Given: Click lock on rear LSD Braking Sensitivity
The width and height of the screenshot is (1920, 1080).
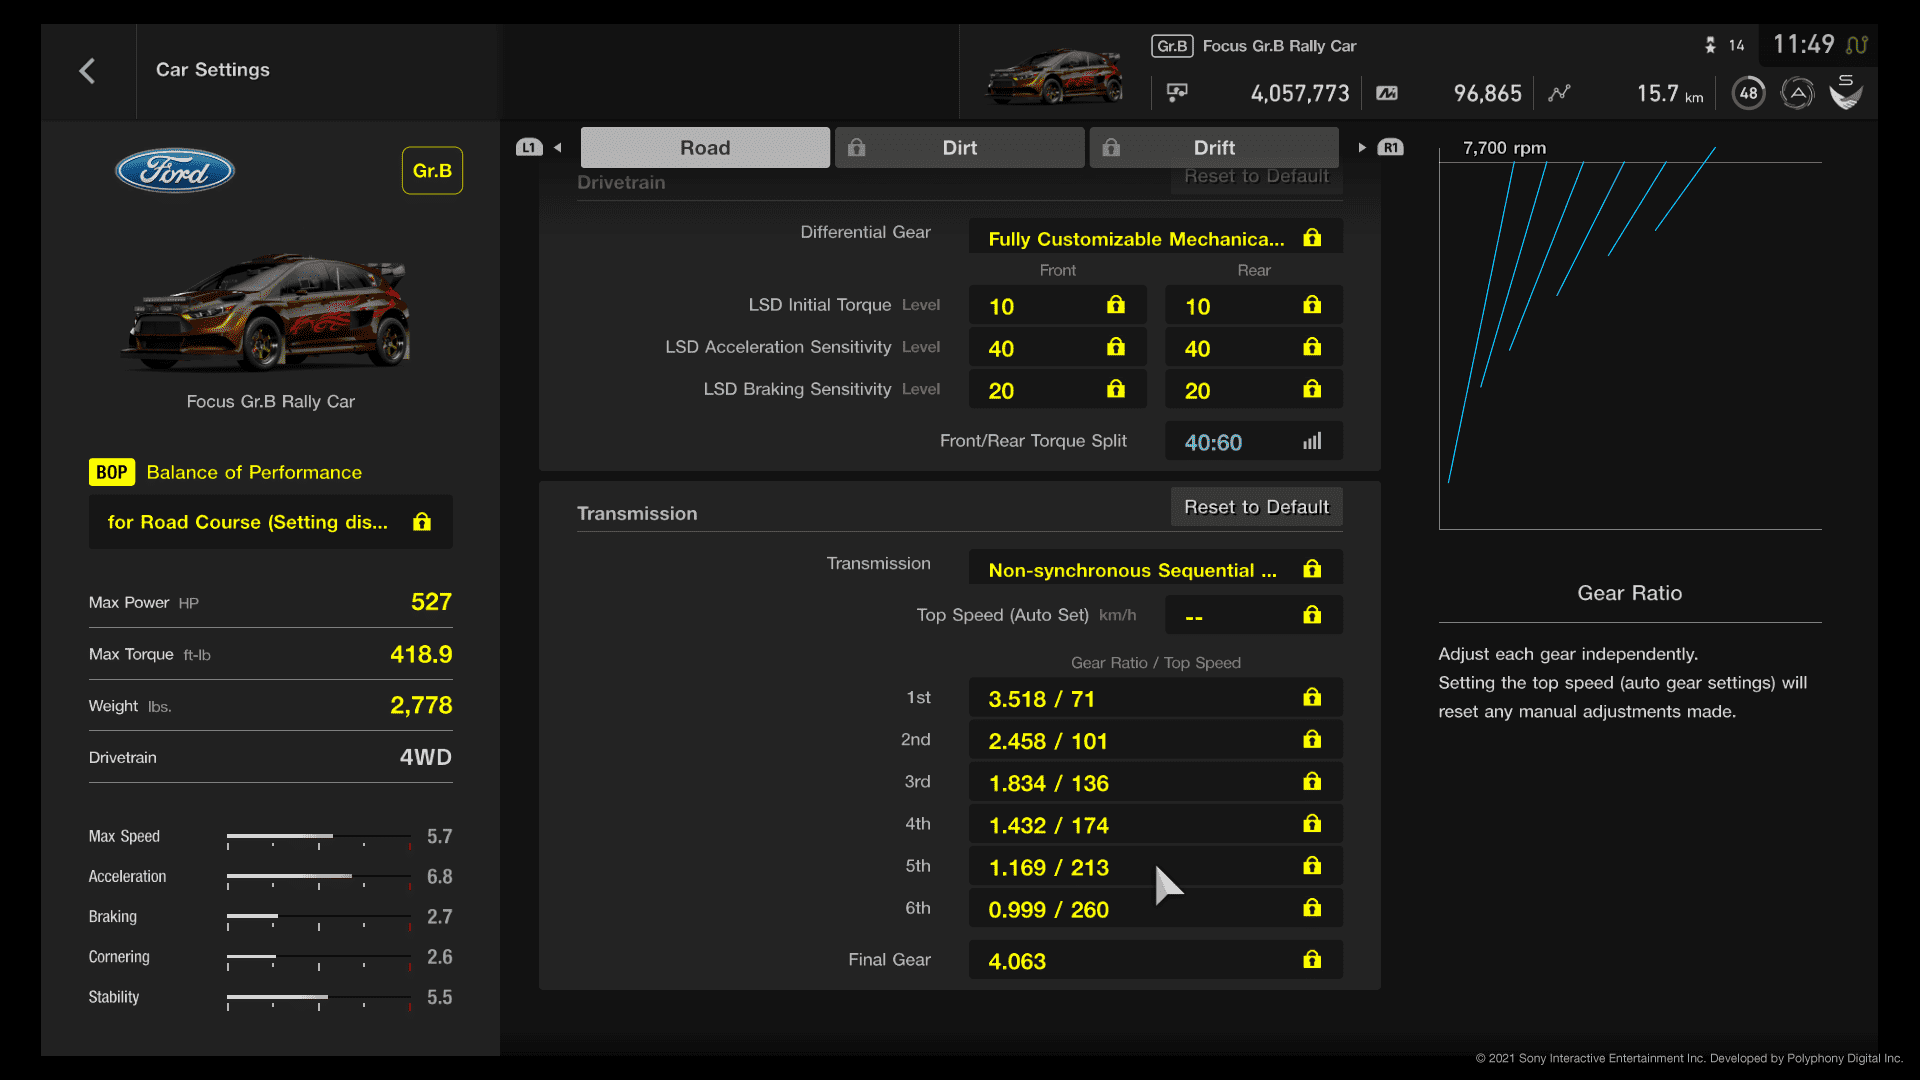Looking at the screenshot, I should pos(1312,389).
